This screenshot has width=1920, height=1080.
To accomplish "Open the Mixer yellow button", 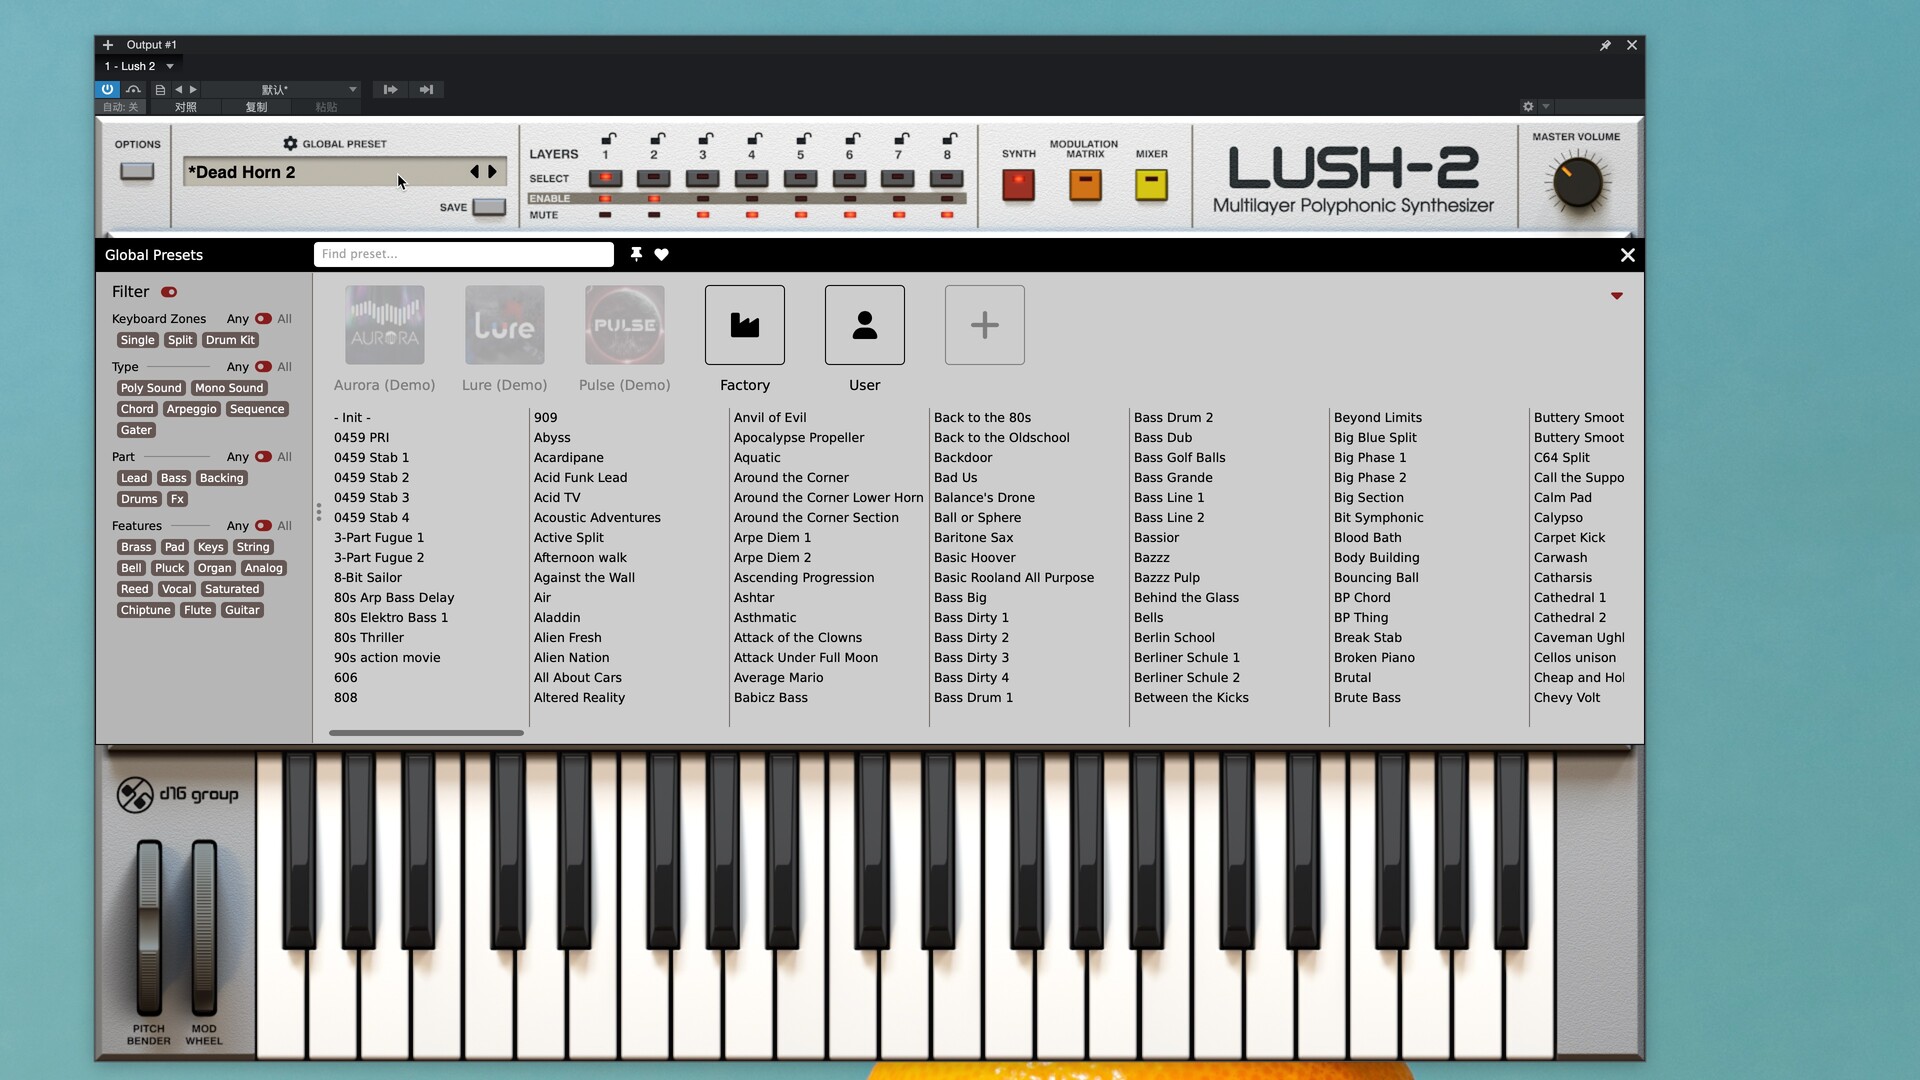I will pyautogui.click(x=1151, y=185).
